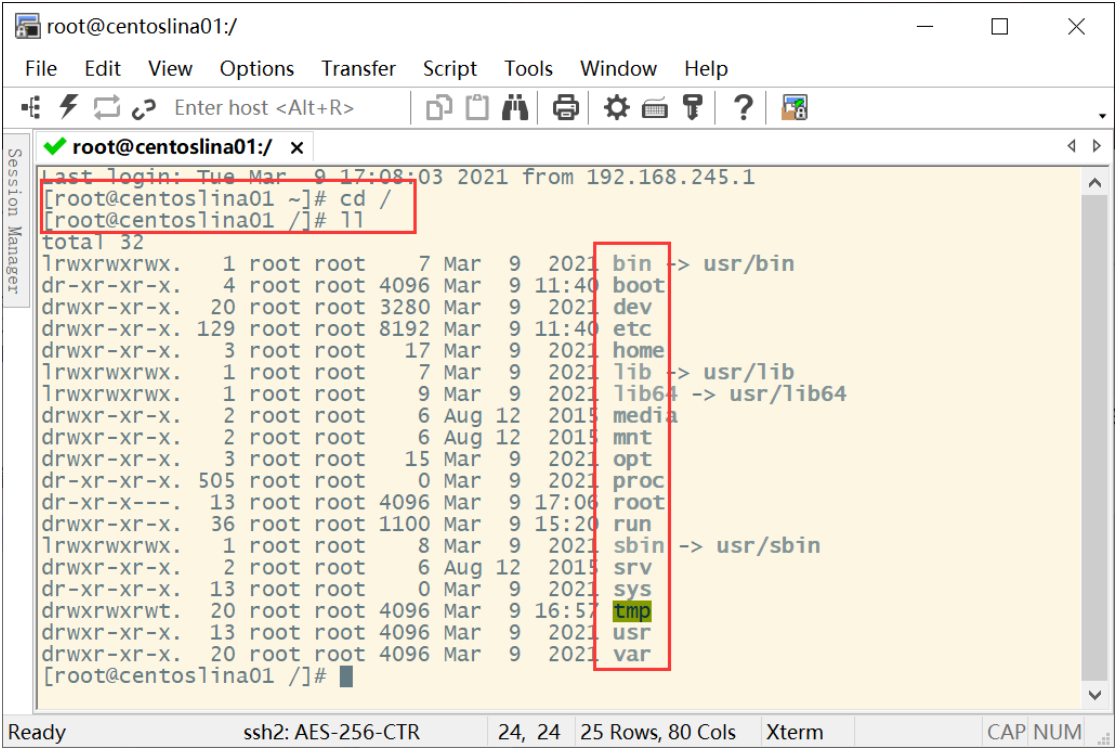This screenshot has width=1116, height=749.
Task: Click tab scroll left arrow
Action: coord(1072,146)
